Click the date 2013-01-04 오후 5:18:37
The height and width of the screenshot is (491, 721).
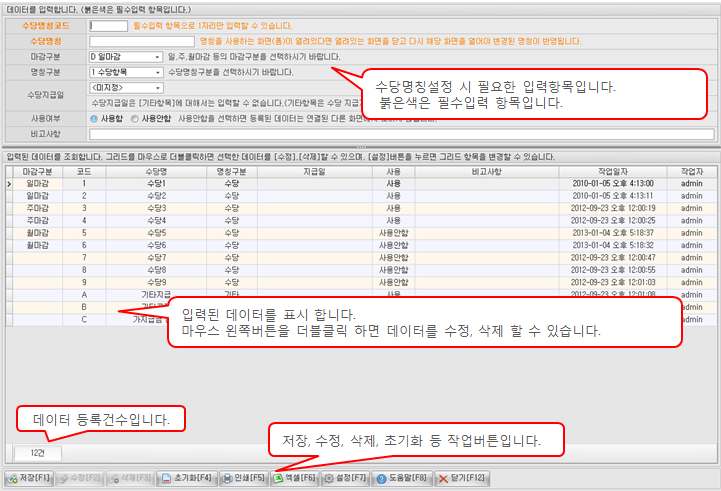(x=613, y=233)
